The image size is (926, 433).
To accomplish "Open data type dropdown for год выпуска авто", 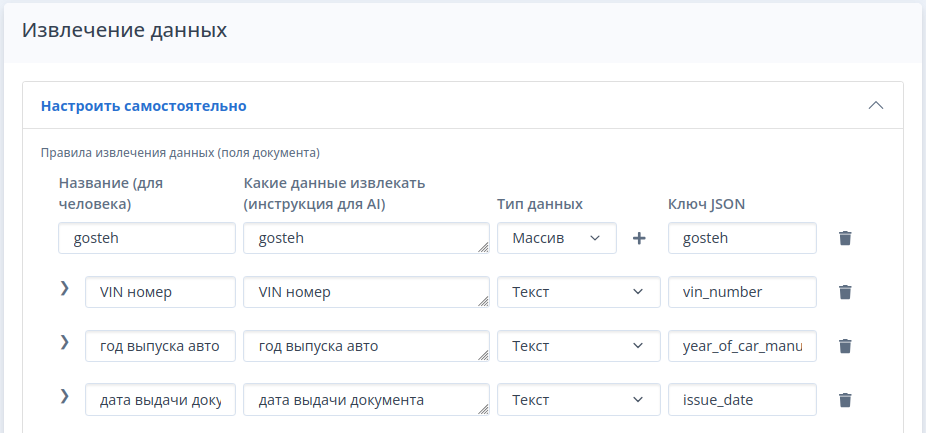I will pyautogui.click(x=578, y=346).
